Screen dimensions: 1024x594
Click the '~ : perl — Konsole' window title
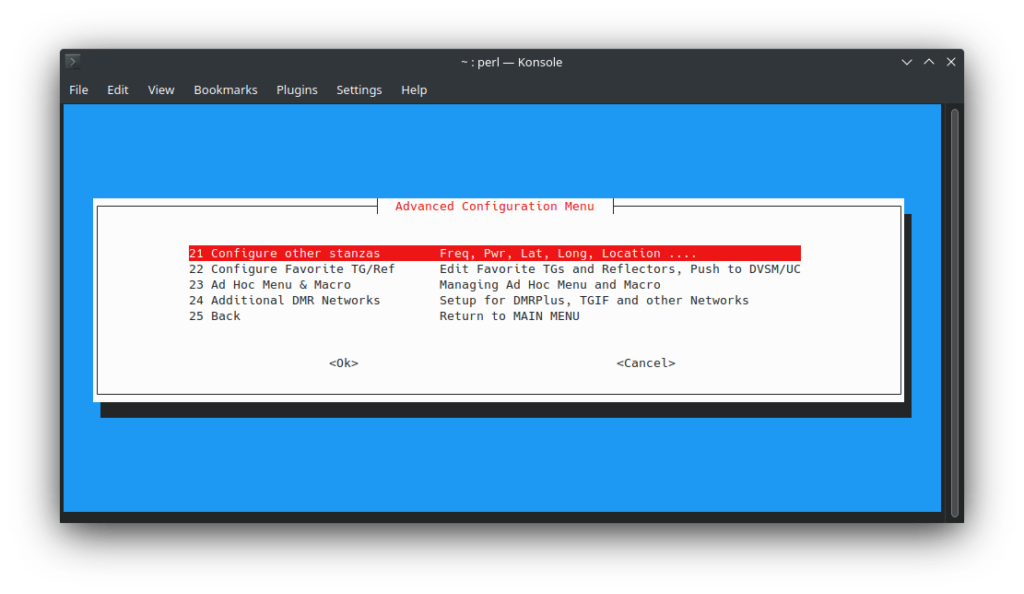click(x=511, y=62)
